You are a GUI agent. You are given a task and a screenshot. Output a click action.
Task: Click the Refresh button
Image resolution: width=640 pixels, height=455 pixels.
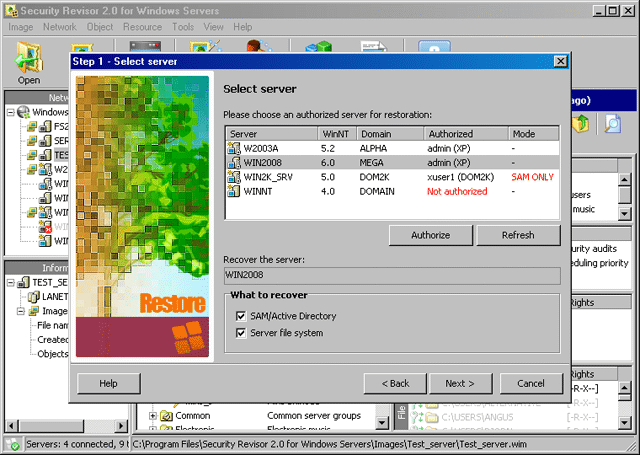[518, 235]
